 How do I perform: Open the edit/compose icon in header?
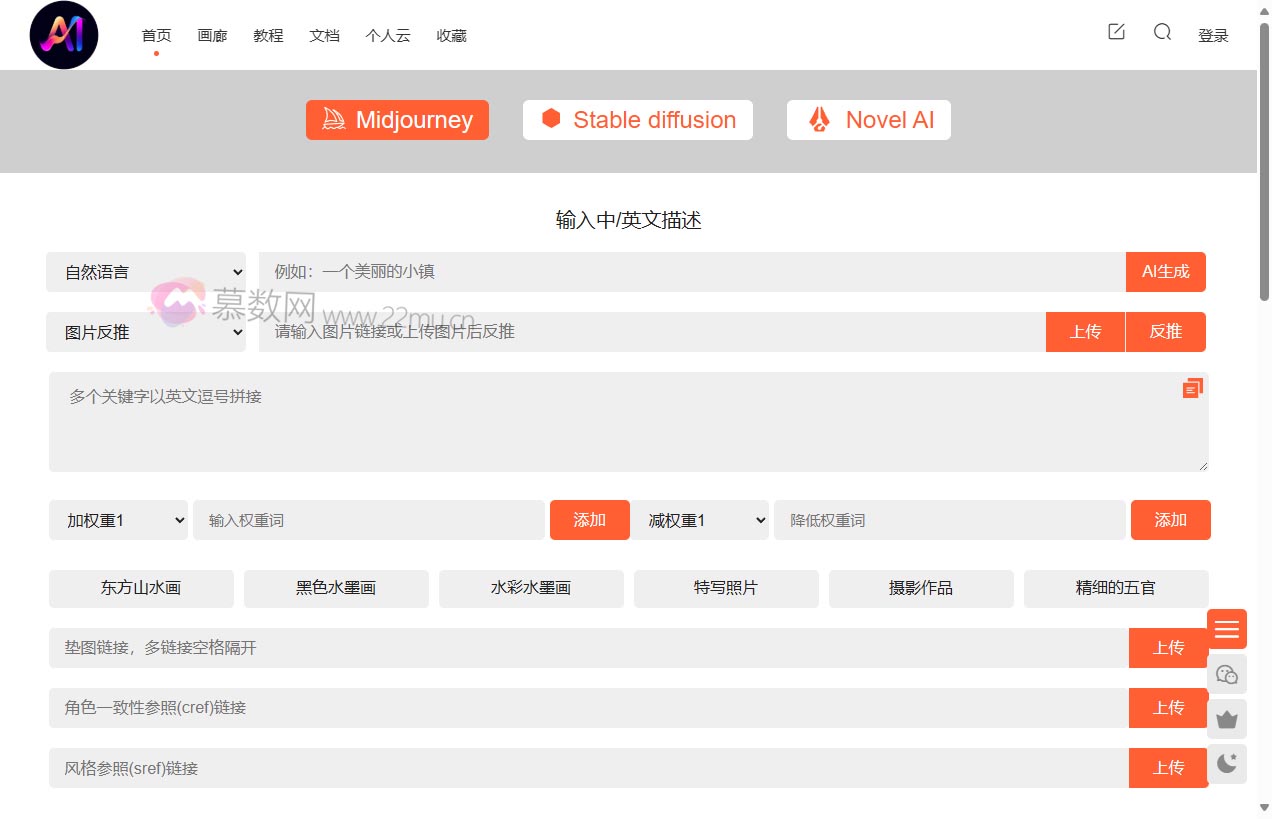(1116, 32)
